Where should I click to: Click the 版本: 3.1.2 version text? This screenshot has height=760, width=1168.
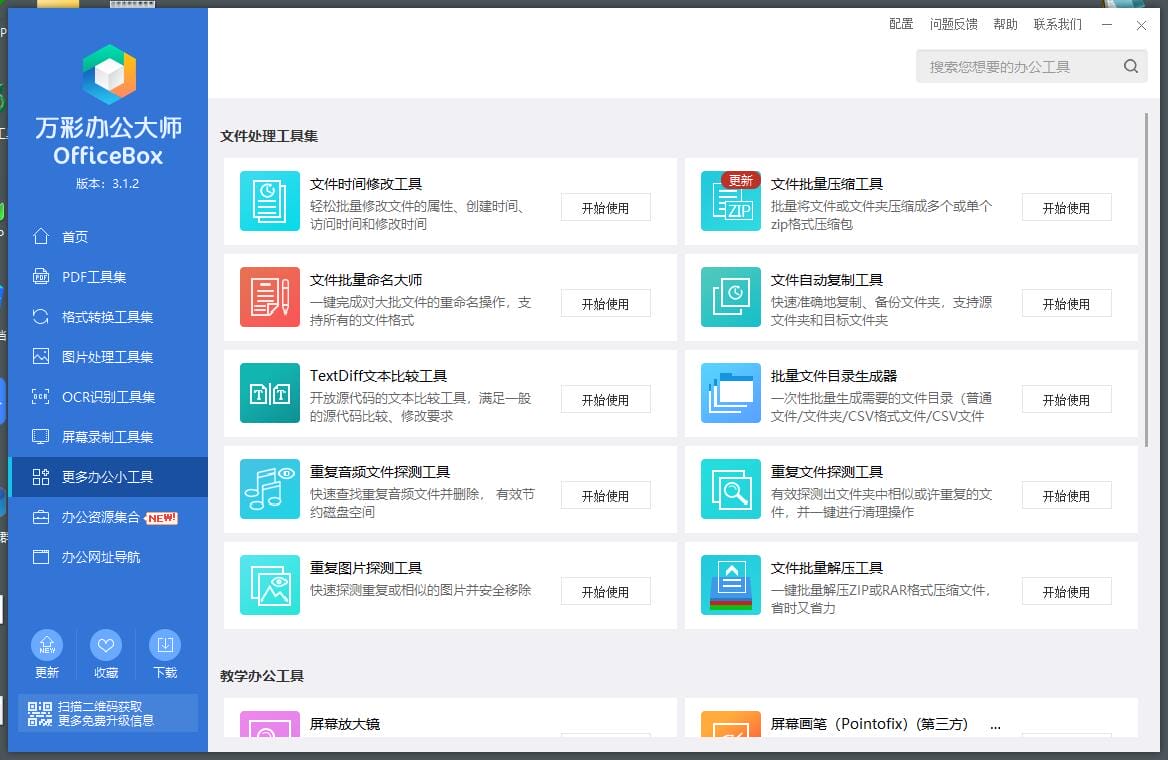tap(107, 183)
